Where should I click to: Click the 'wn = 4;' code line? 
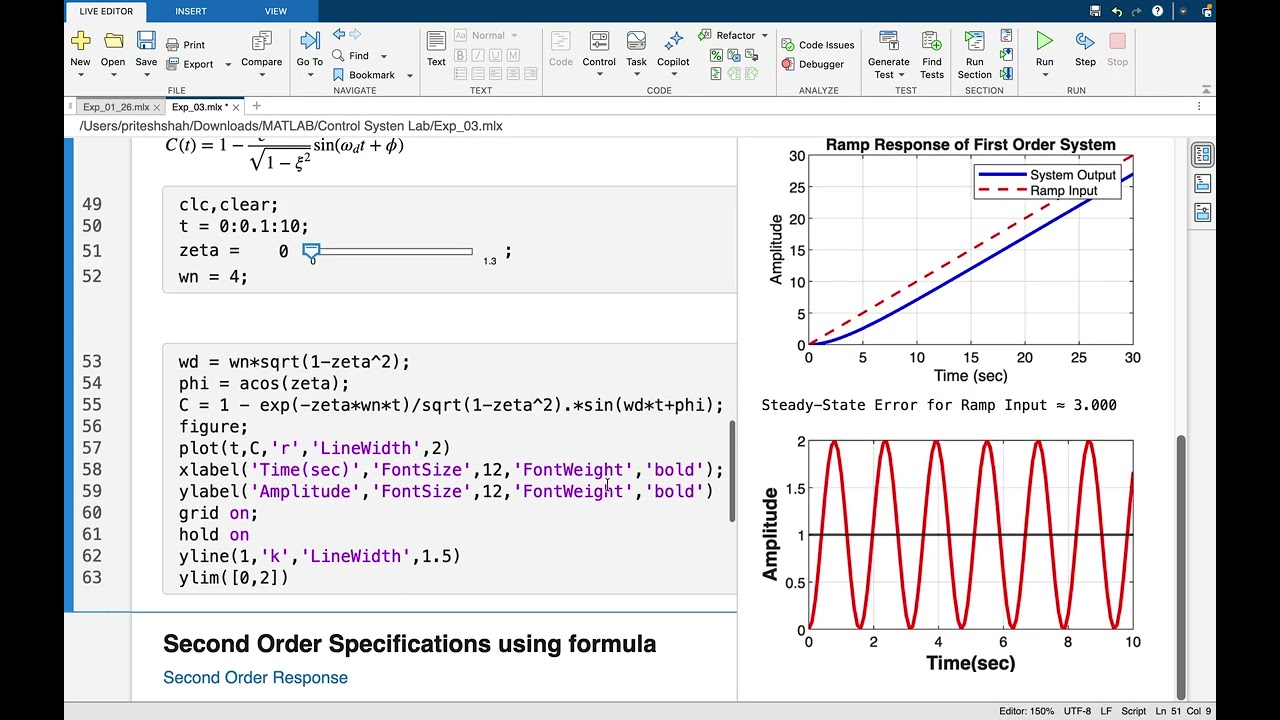click(213, 276)
